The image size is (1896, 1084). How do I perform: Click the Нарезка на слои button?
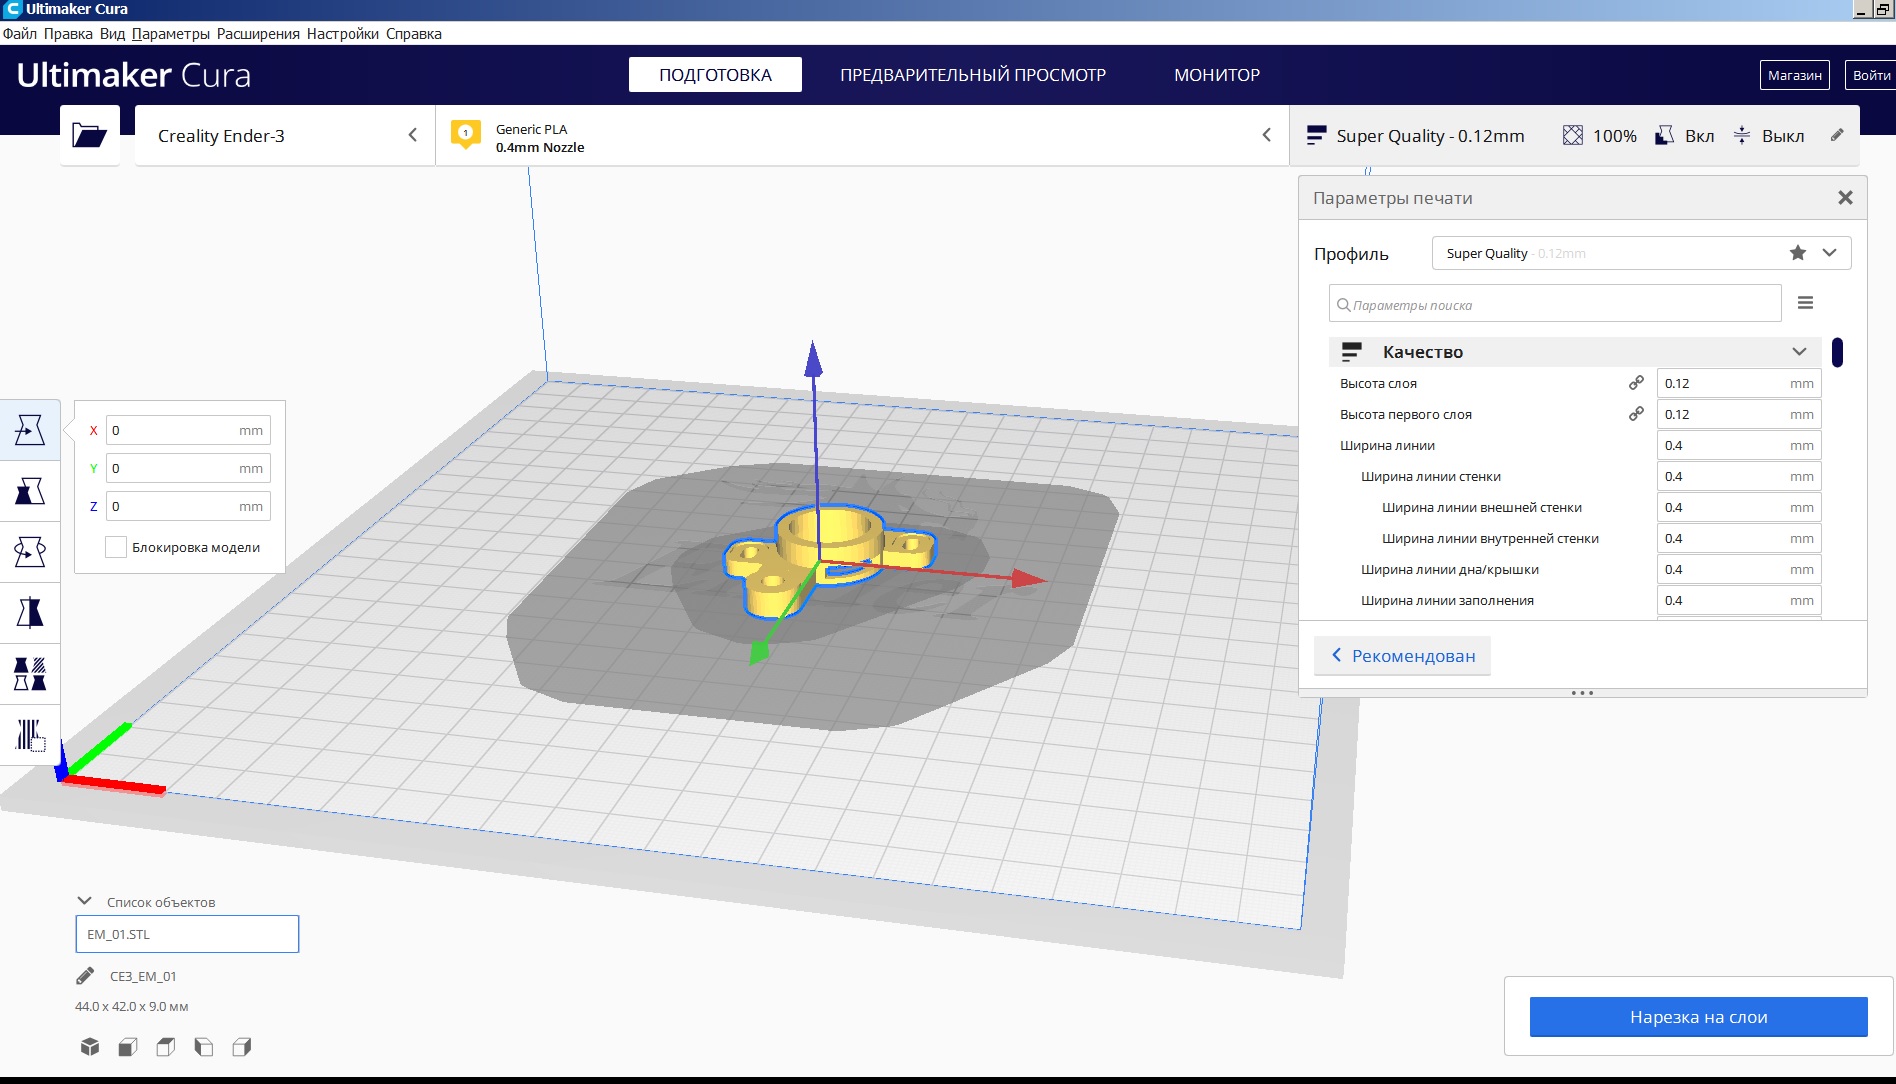tap(1698, 1017)
